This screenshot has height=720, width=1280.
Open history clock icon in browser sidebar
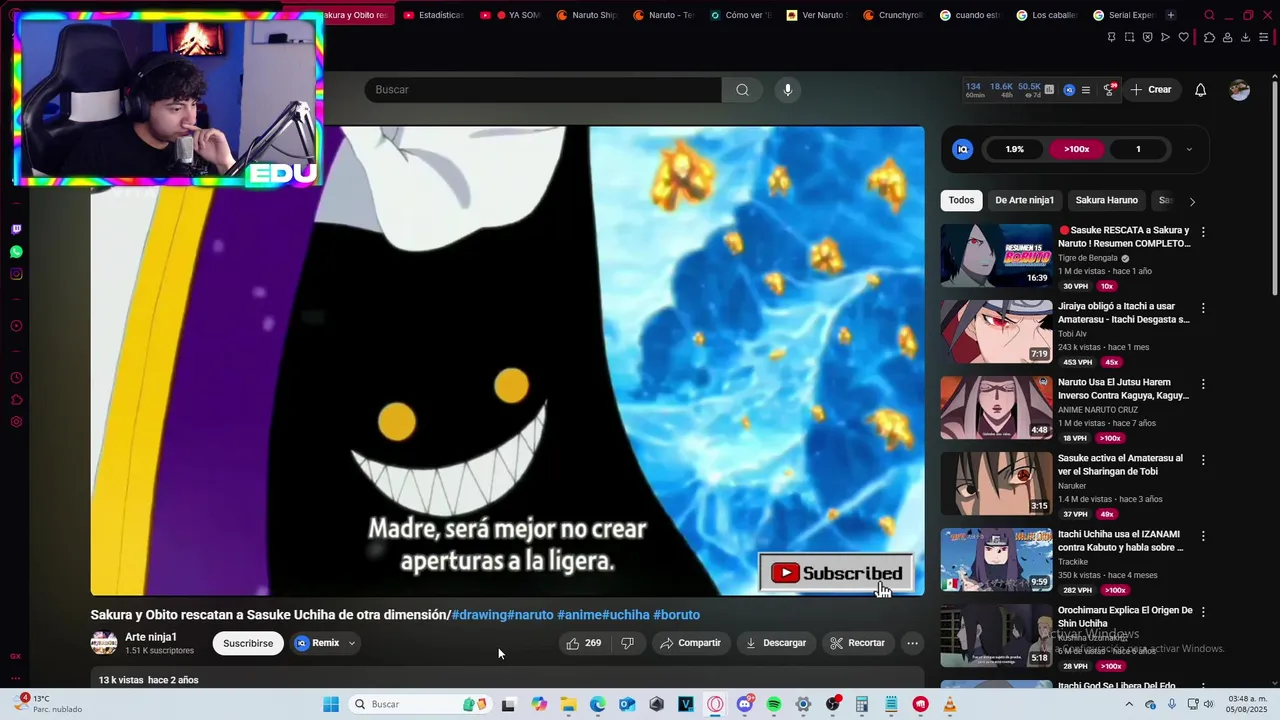coord(16,378)
